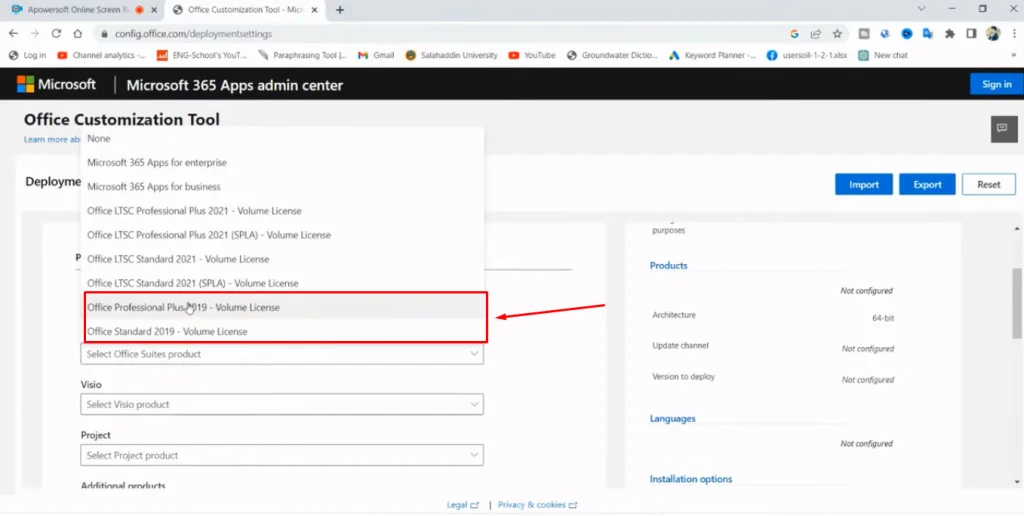Click the Import button
This screenshot has width=1024, height=516.
point(863,184)
